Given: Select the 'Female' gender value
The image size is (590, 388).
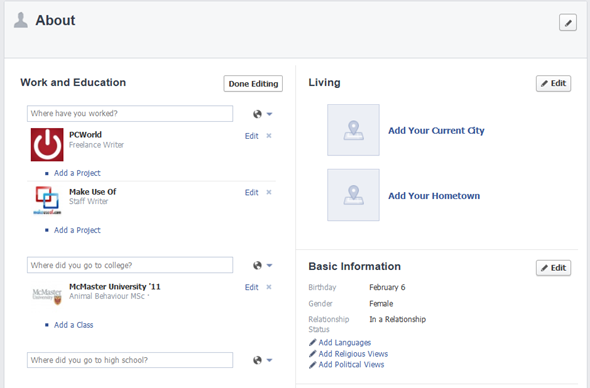Looking at the screenshot, I should (x=381, y=303).
